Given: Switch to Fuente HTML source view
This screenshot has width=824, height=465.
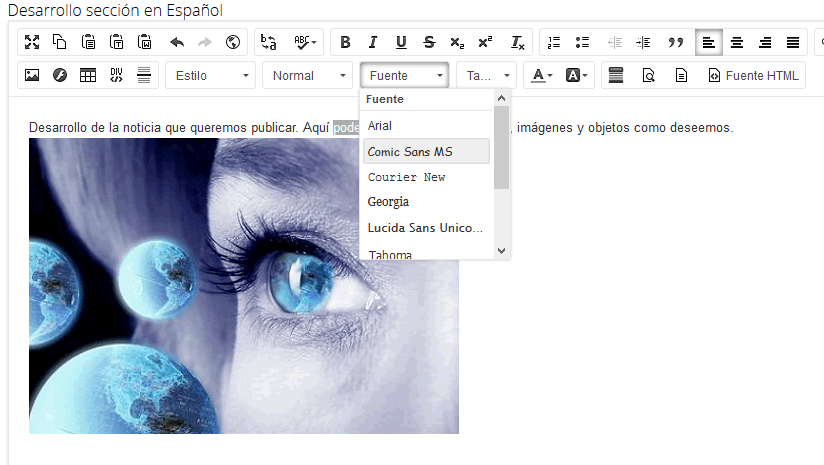Looking at the screenshot, I should 754,75.
